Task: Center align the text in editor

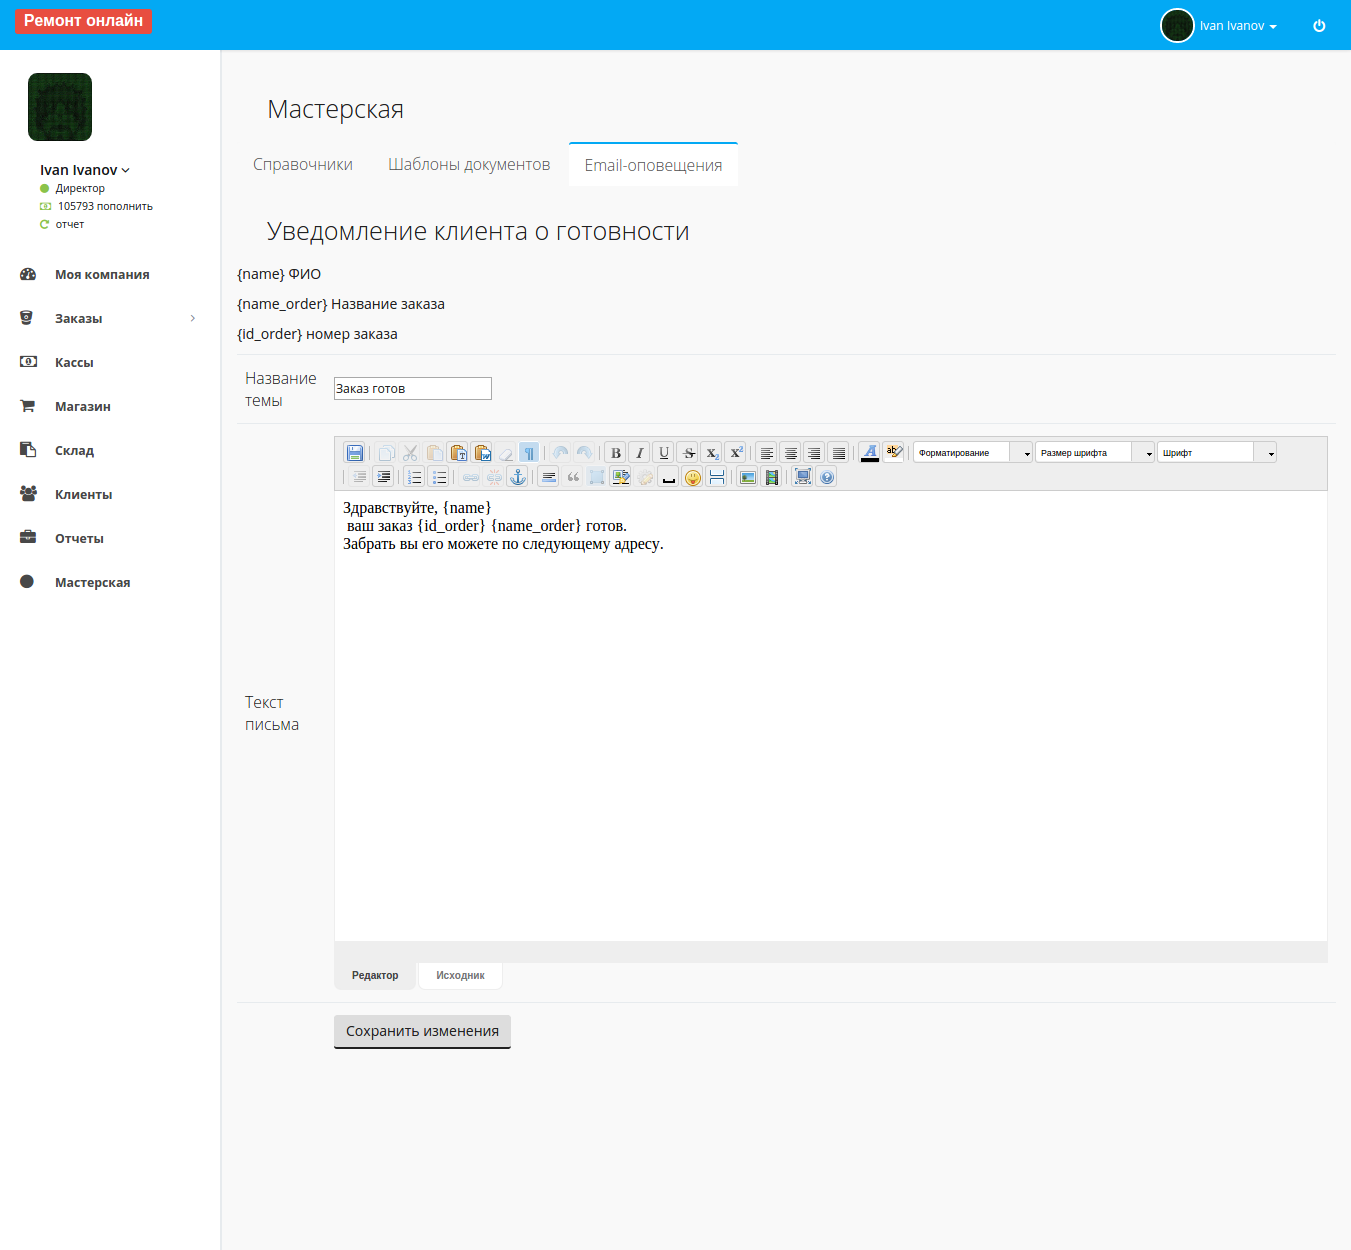Action: 791,453
